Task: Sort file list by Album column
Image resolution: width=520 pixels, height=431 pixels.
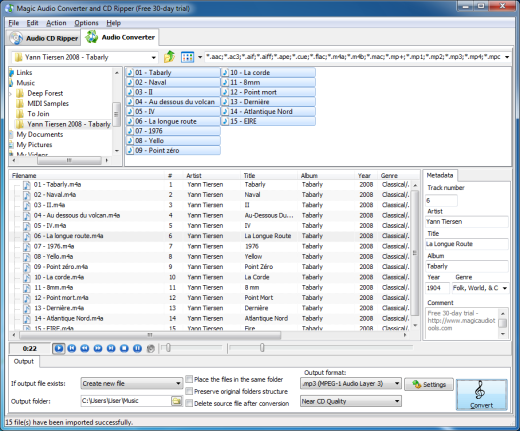Action: pos(325,176)
